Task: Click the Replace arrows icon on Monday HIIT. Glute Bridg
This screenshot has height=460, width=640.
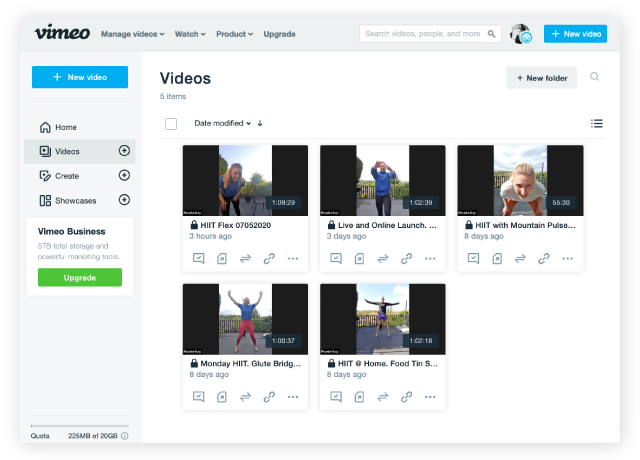Action: [245, 397]
